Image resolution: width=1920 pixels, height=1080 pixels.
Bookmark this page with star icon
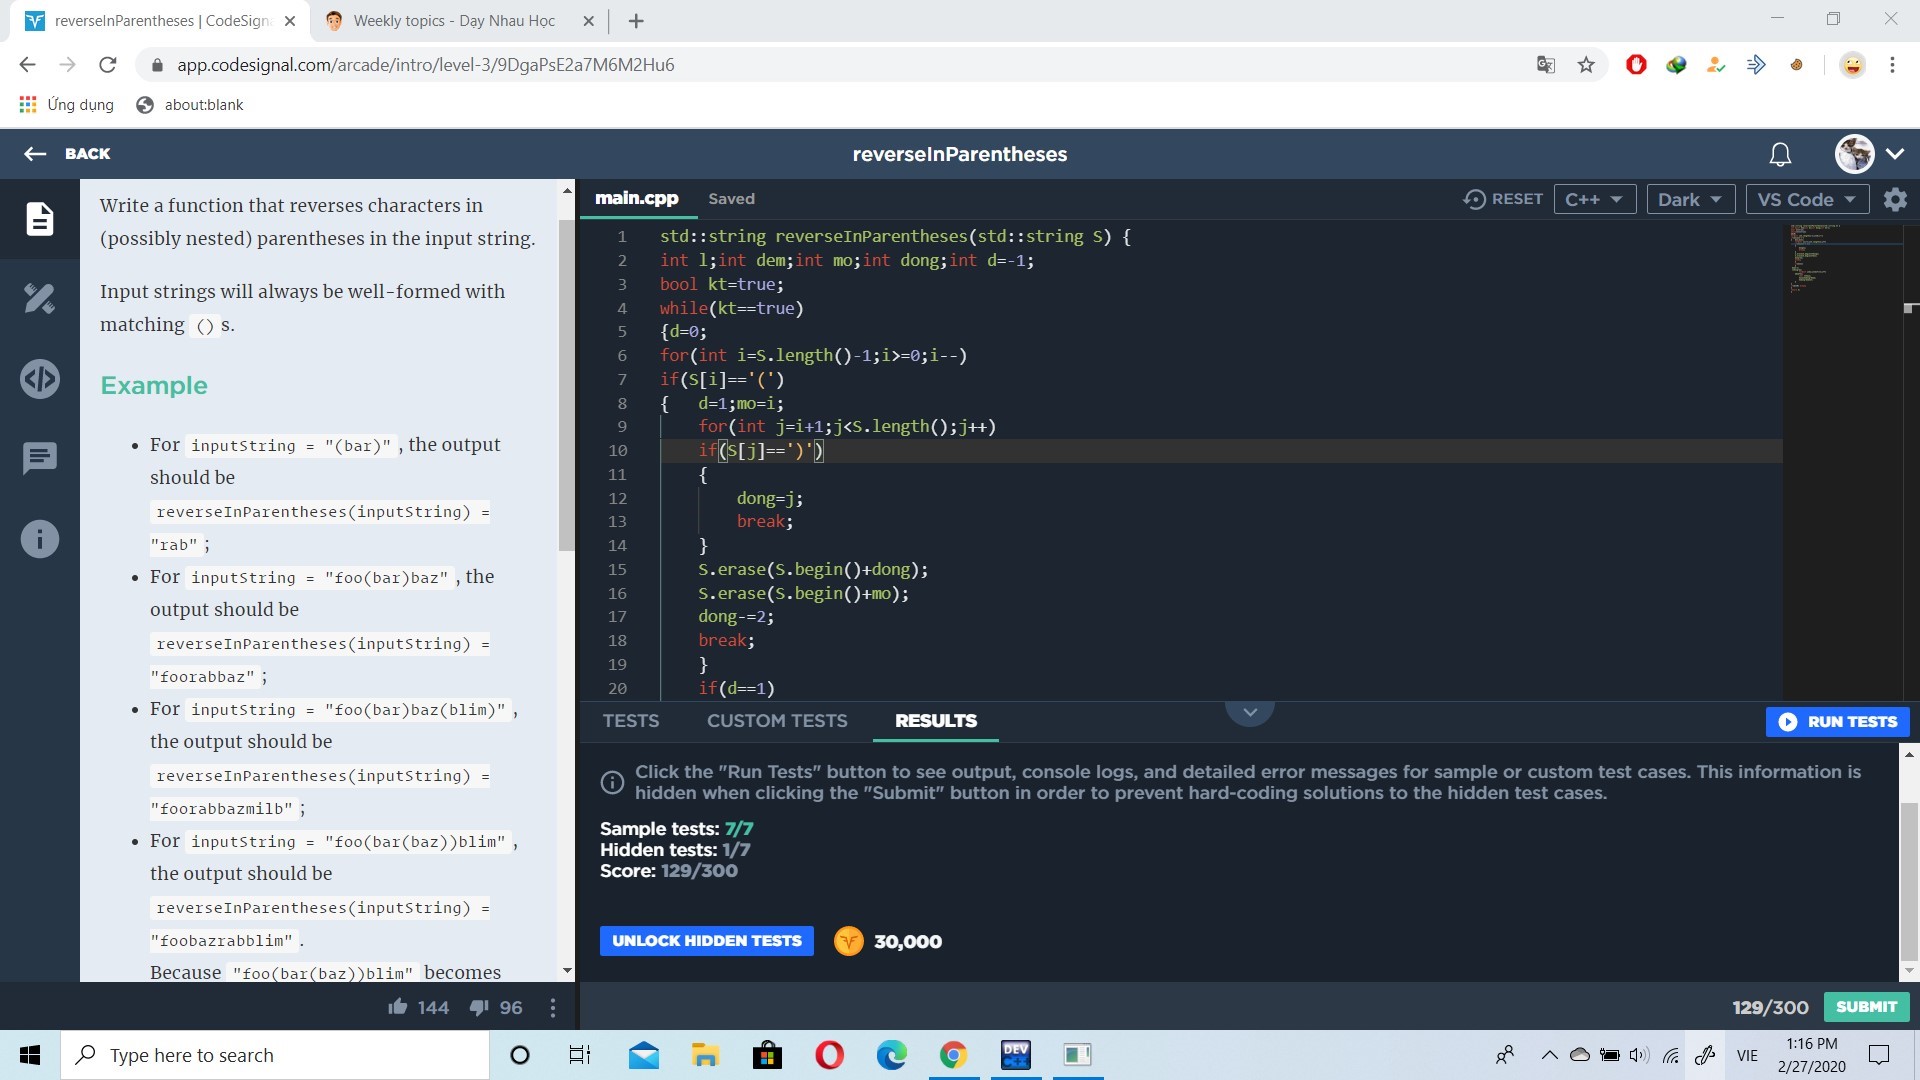pyautogui.click(x=1586, y=65)
